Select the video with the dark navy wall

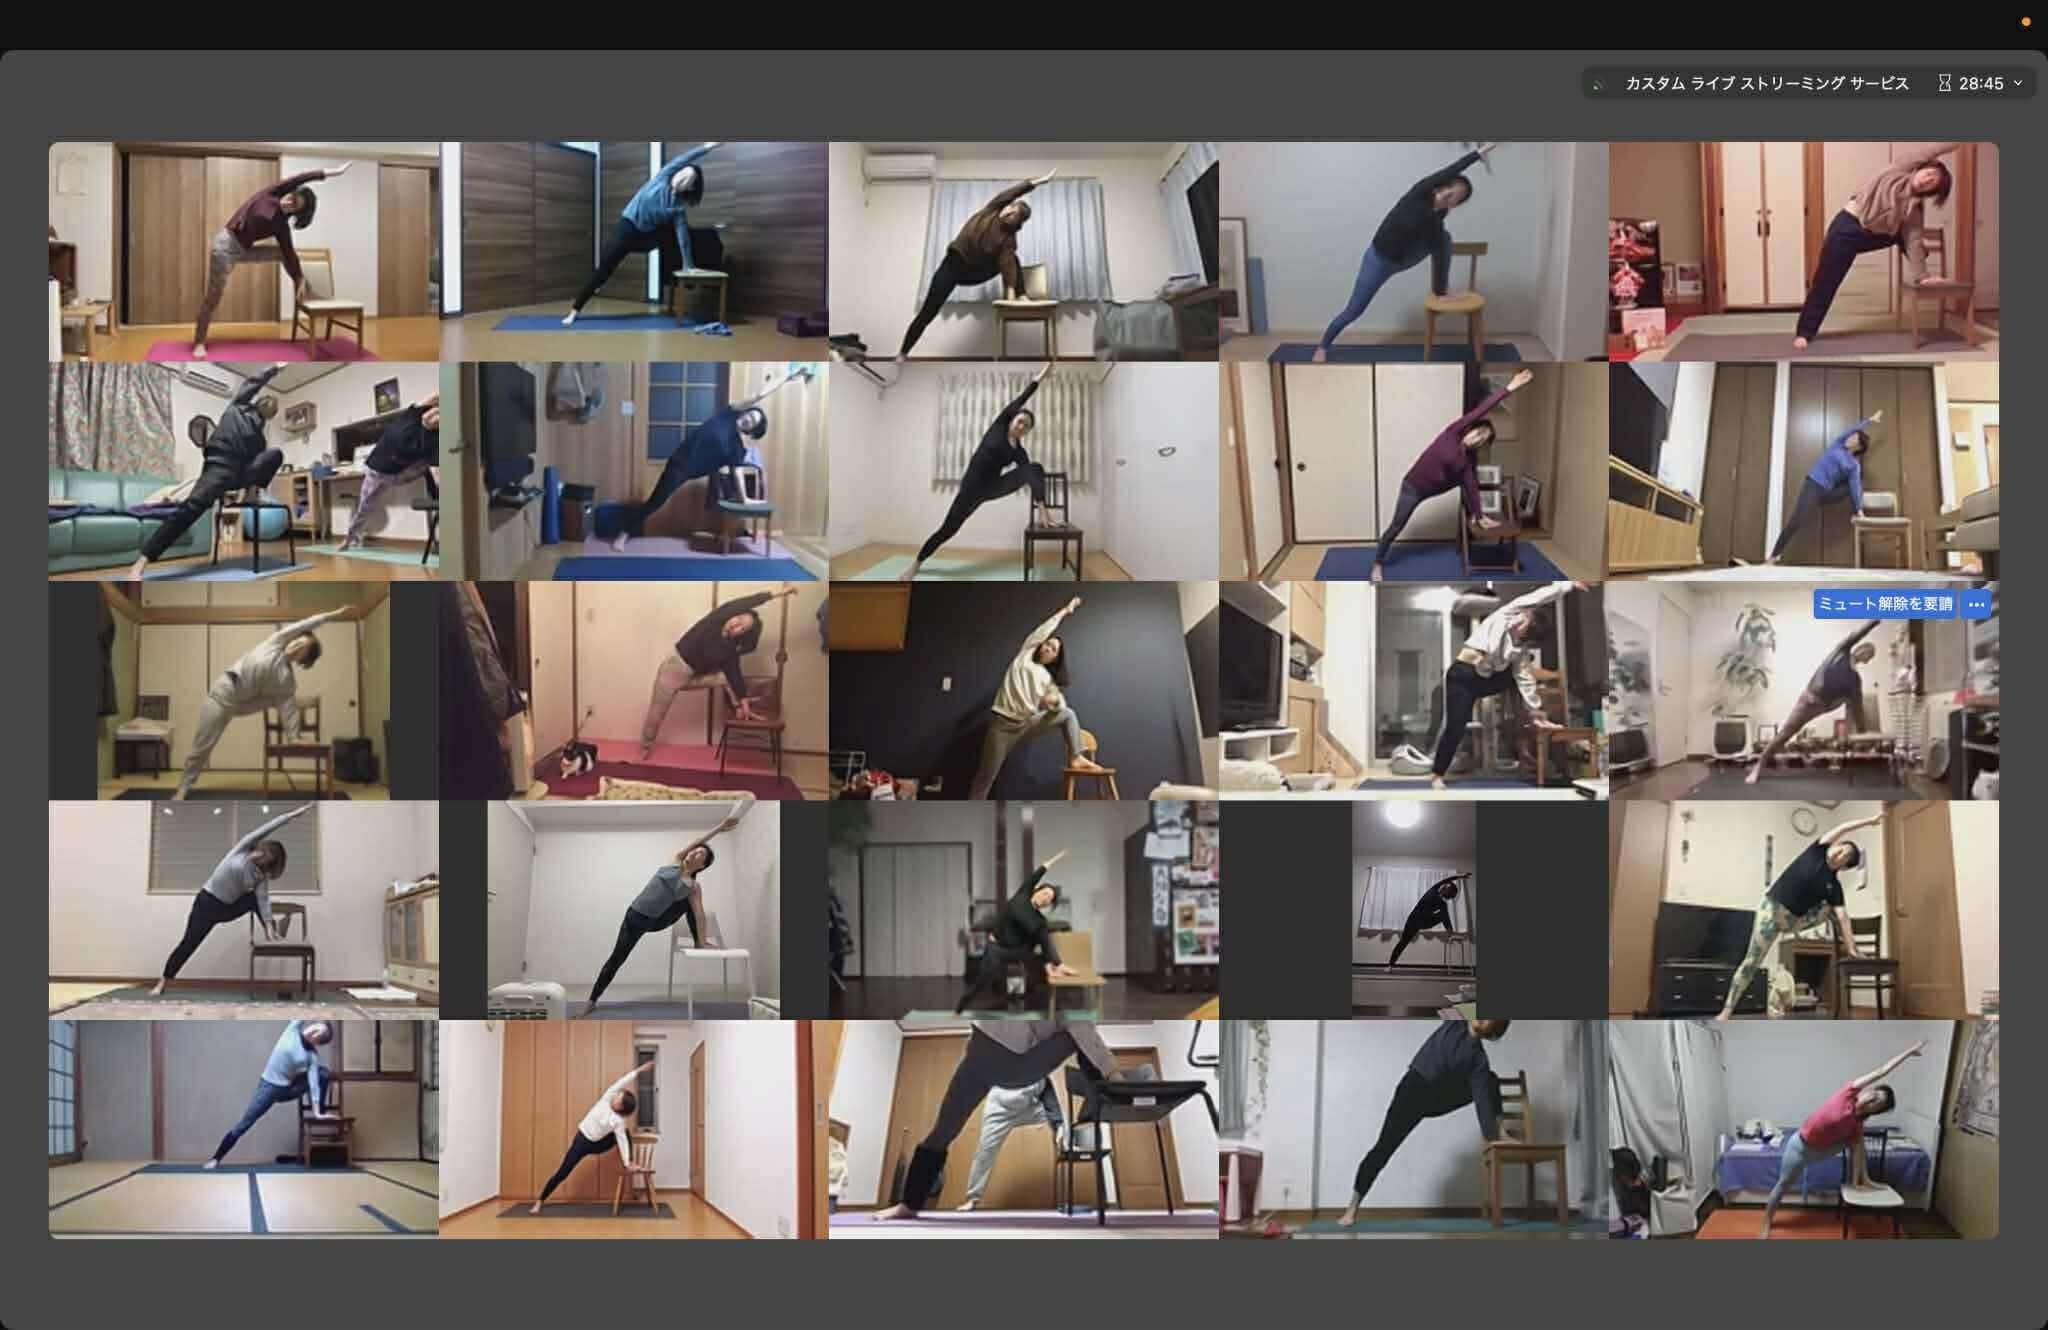(x=1023, y=691)
